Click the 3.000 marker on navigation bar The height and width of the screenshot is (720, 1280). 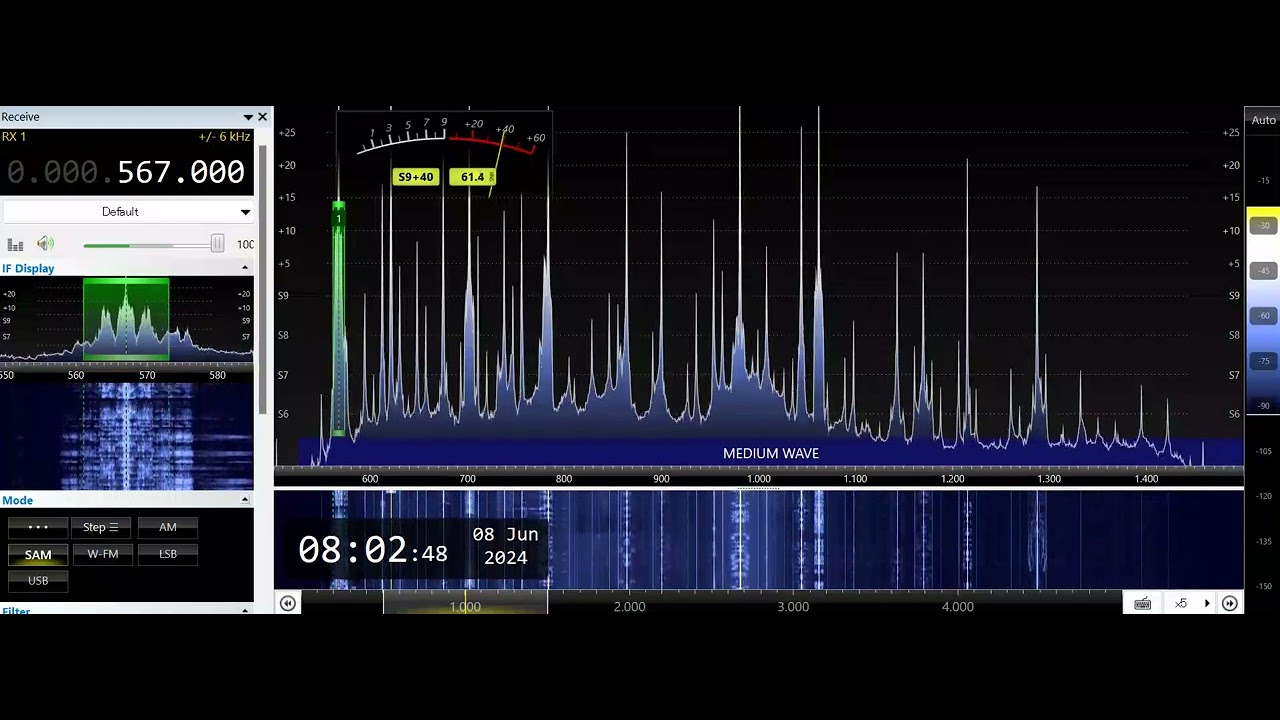pyautogui.click(x=793, y=607)
